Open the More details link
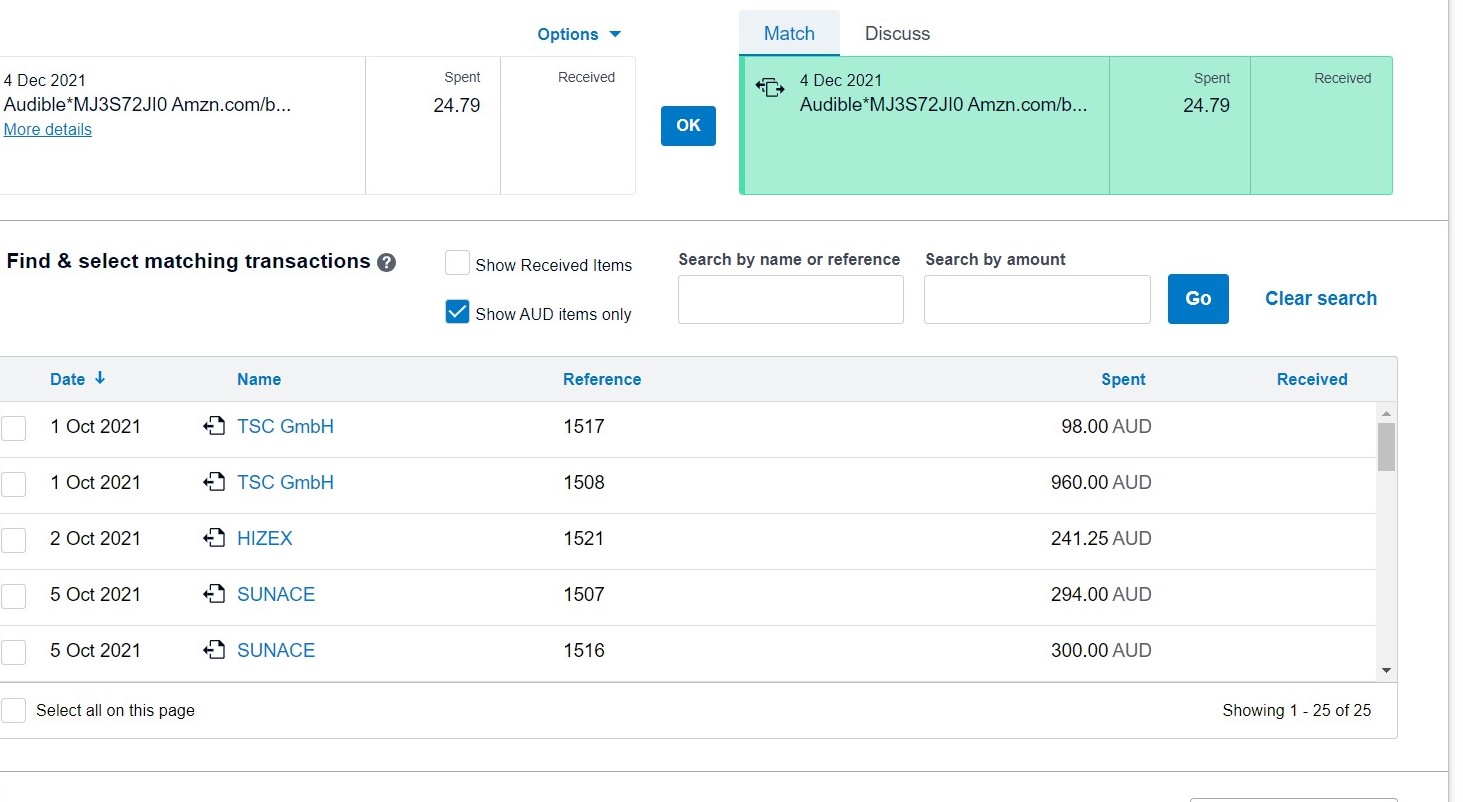 coord(48,130)
